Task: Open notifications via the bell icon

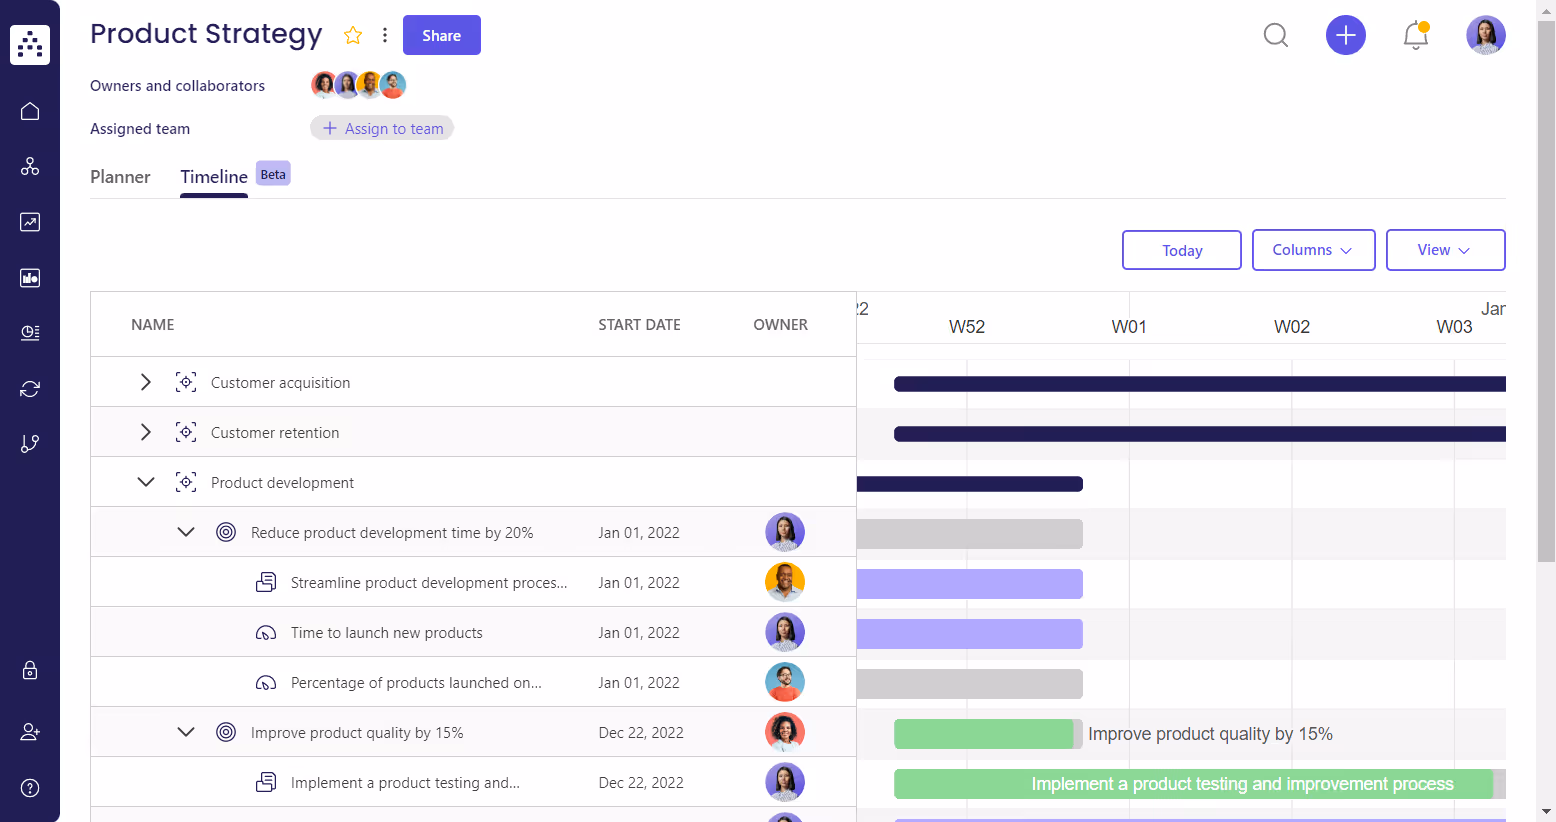Action: click(1416, 35)
